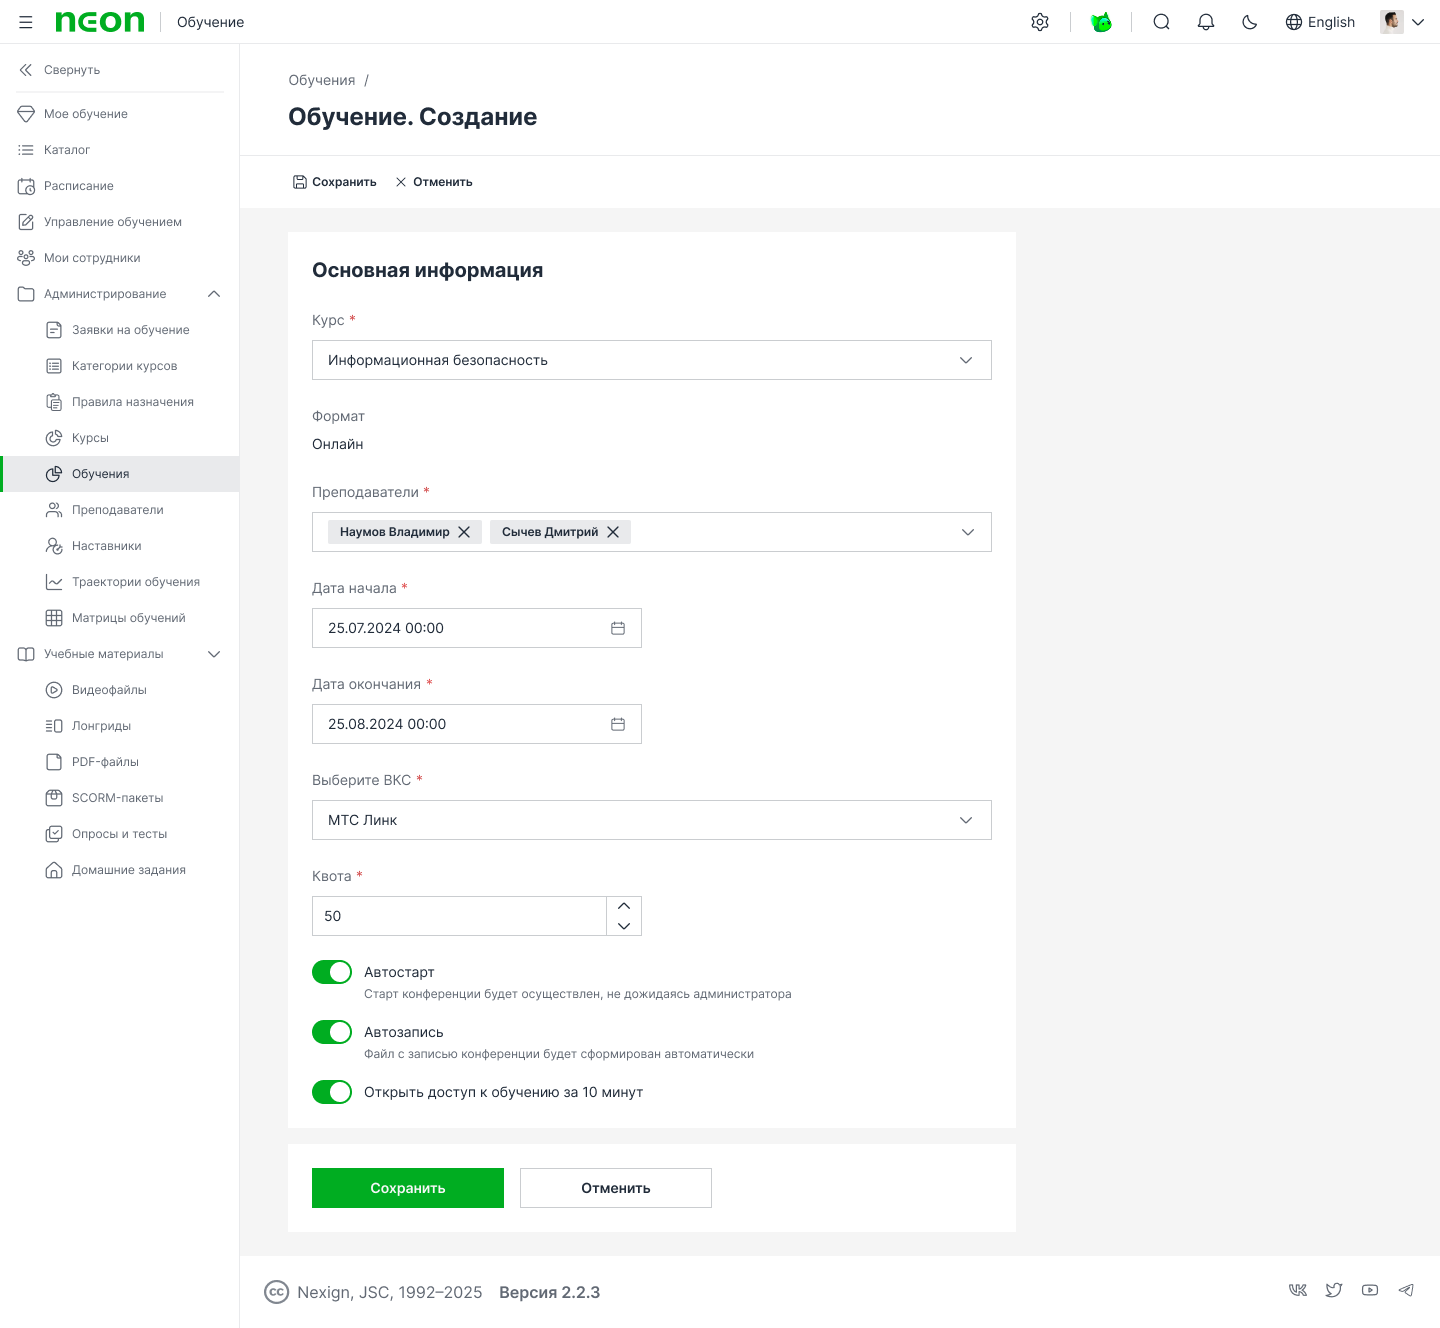
Task: Remove Наумов Владимир from teachers
Action: tap(464, 532)
